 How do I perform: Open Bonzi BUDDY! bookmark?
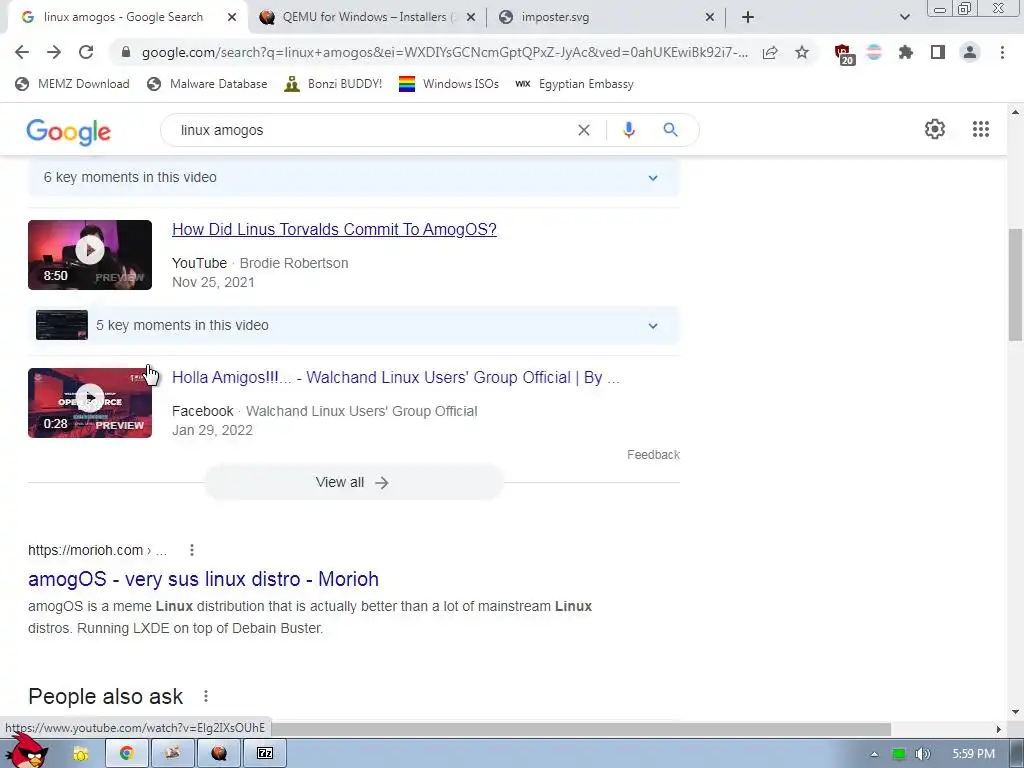[x=334, y=84]
